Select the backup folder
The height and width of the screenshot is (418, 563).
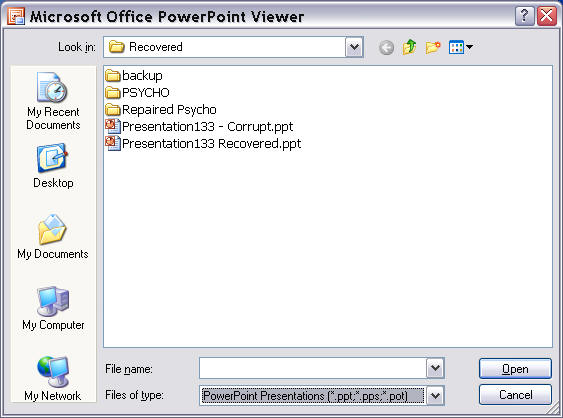point(134,76)
